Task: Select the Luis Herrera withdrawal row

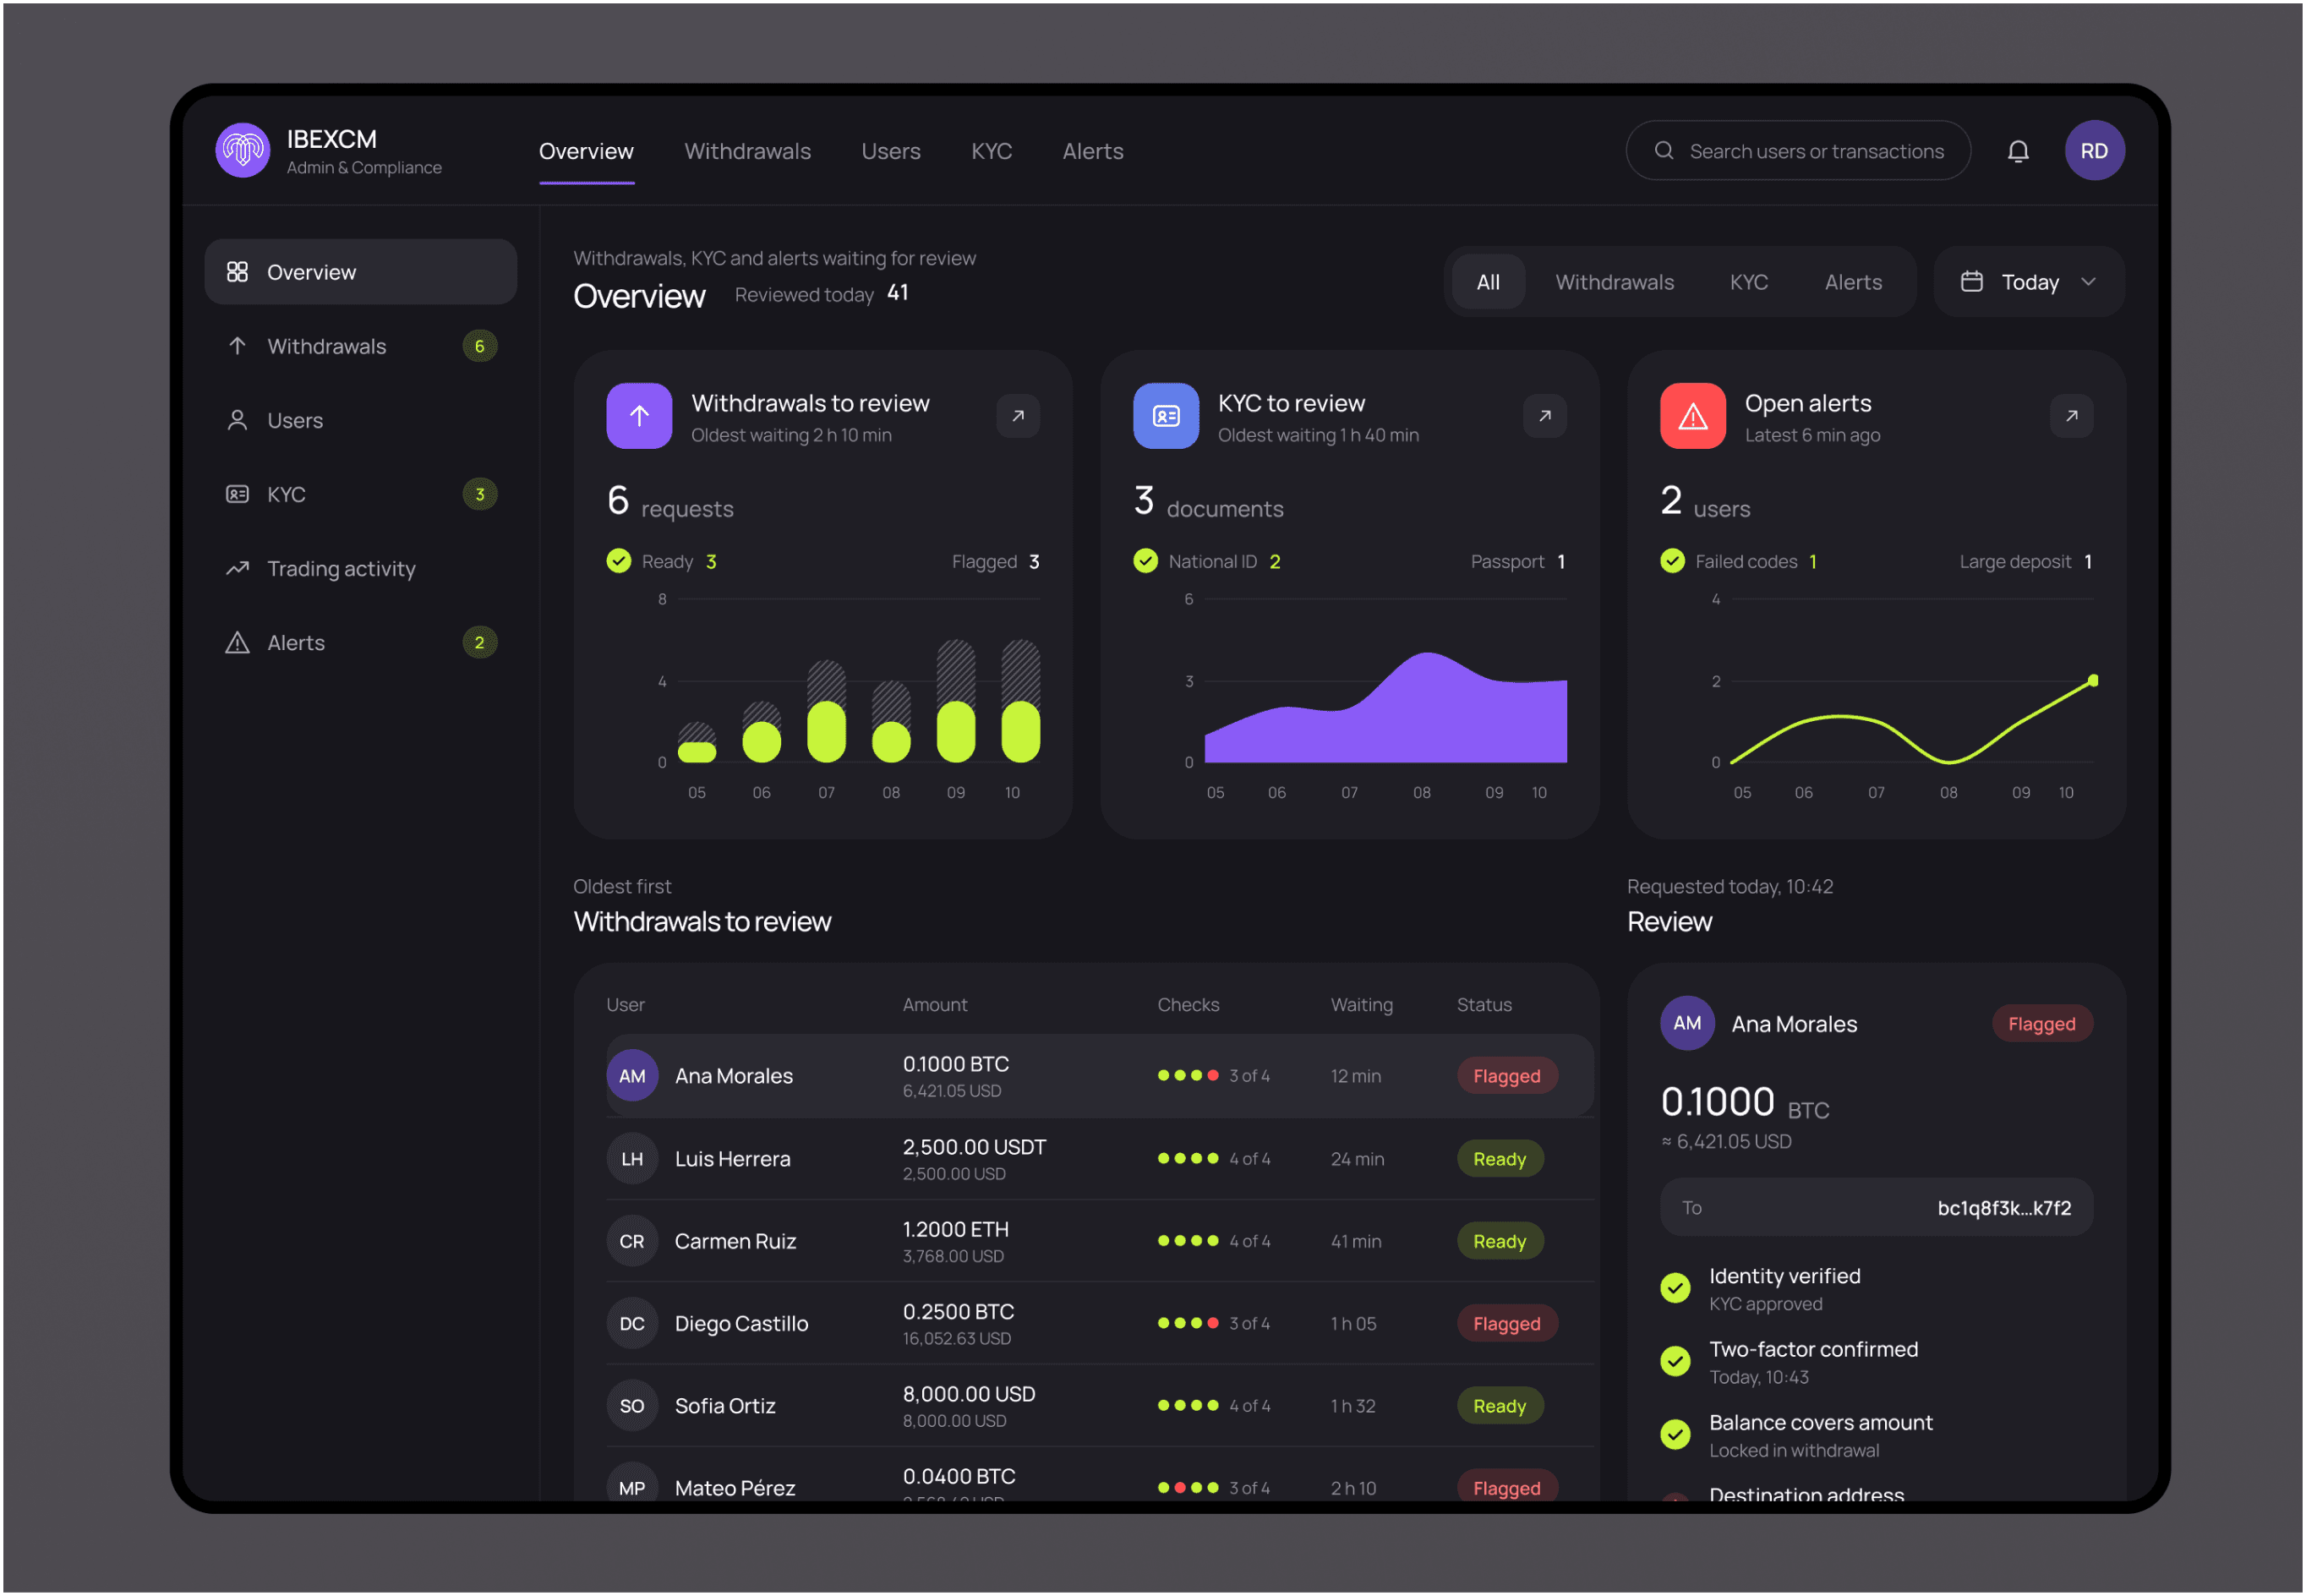Action: (1099, 1160)
